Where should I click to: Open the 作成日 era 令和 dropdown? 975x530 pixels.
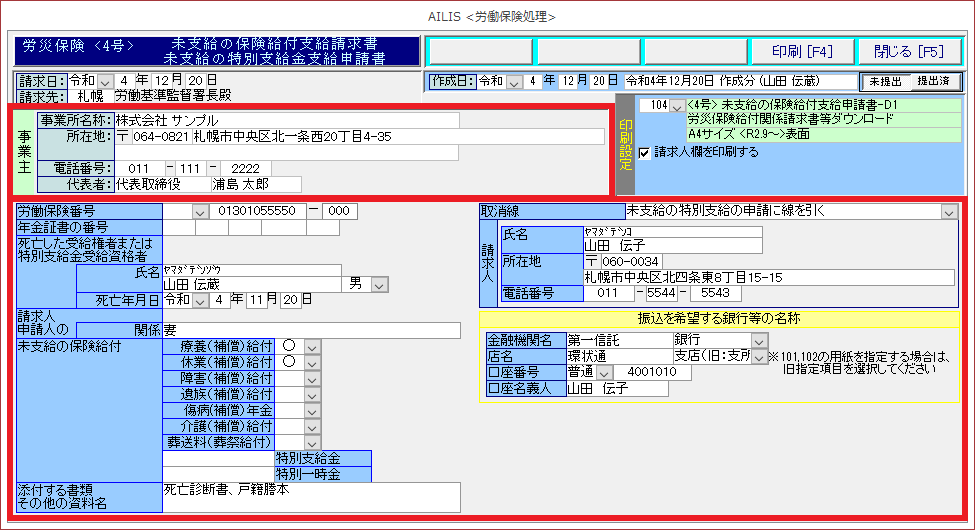pyautogui.click(x=515, y=81)
